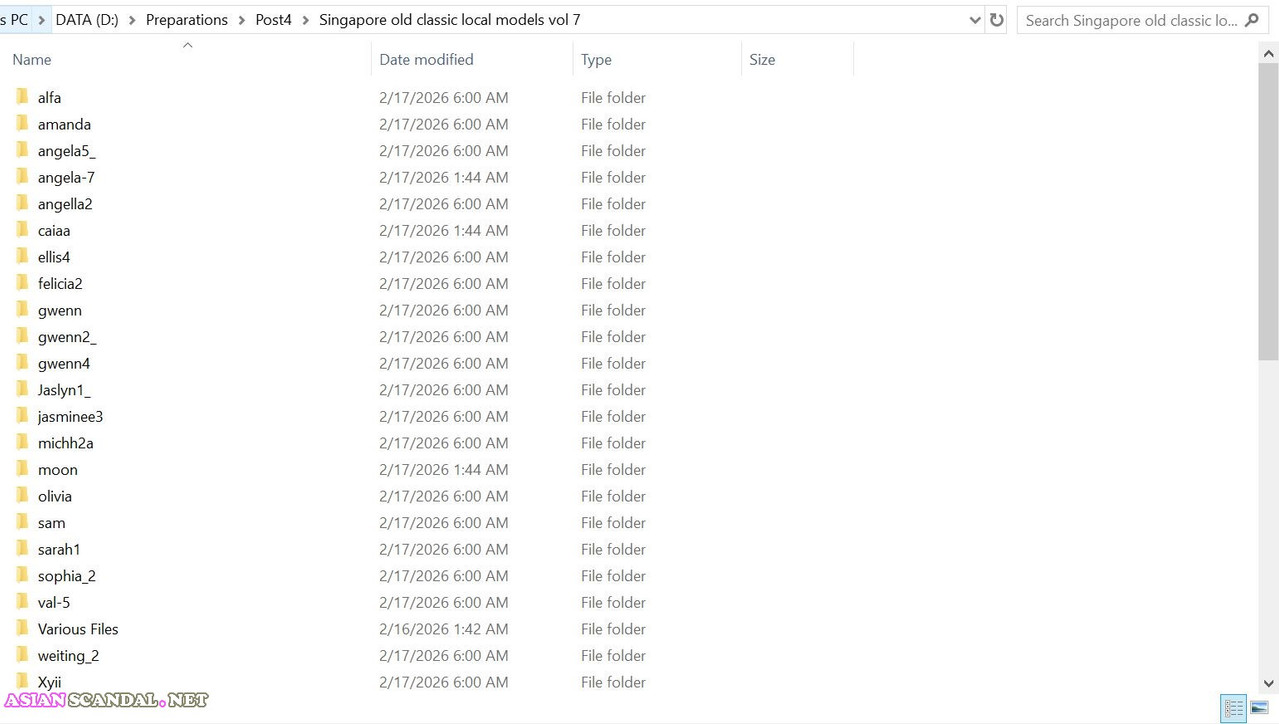1279x724 pixels.
Task: Click vertical scrollbar up arrow
Action: click(x=1268, y=53)
